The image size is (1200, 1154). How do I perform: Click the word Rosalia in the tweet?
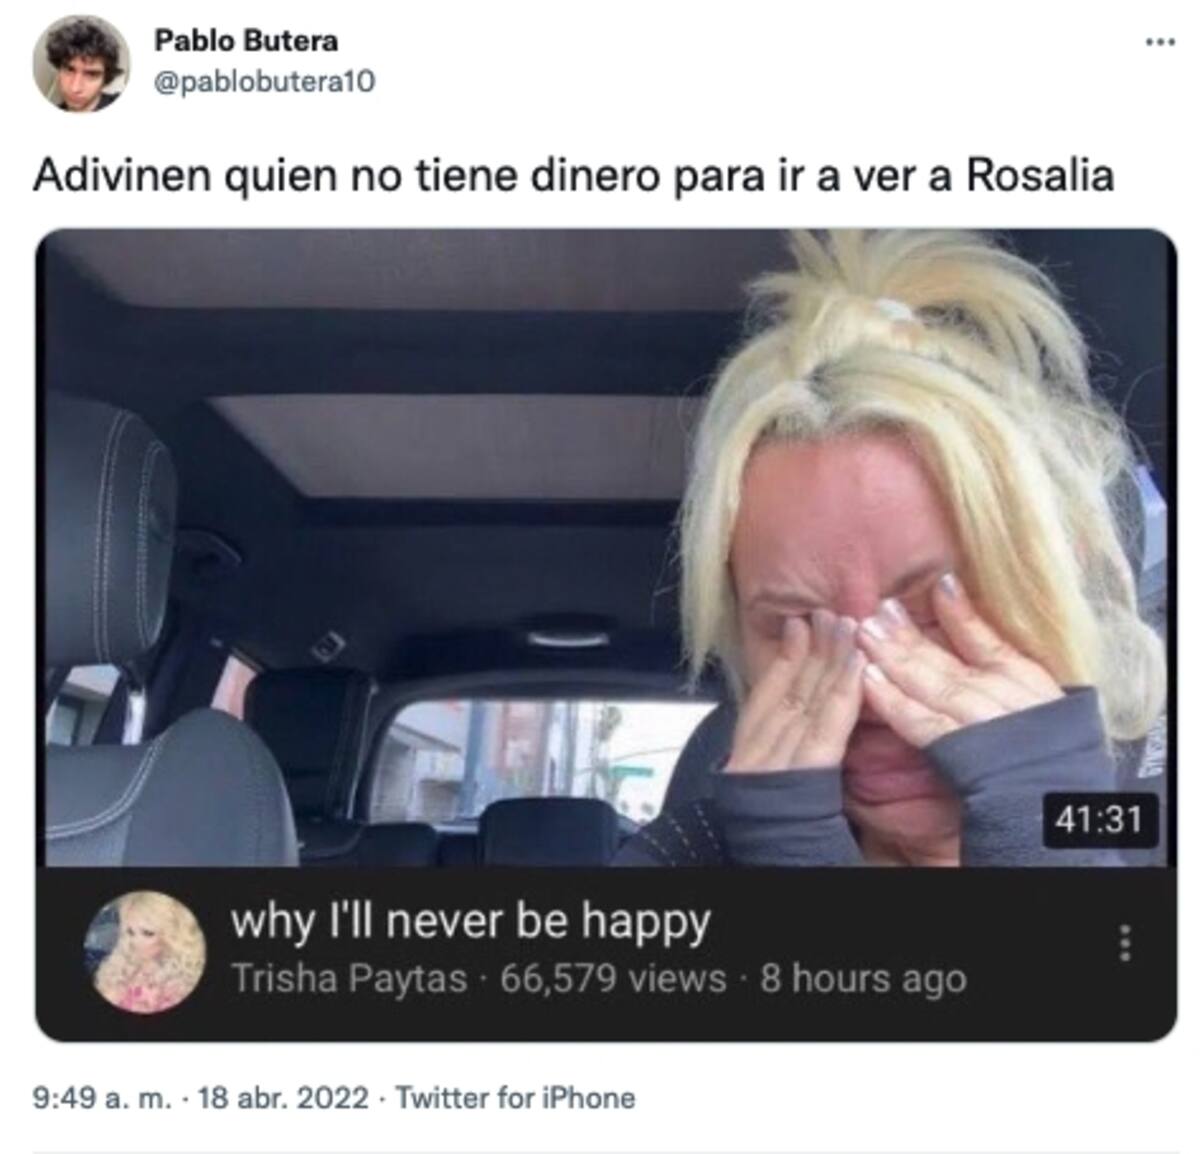click(x=1040, y=176)
